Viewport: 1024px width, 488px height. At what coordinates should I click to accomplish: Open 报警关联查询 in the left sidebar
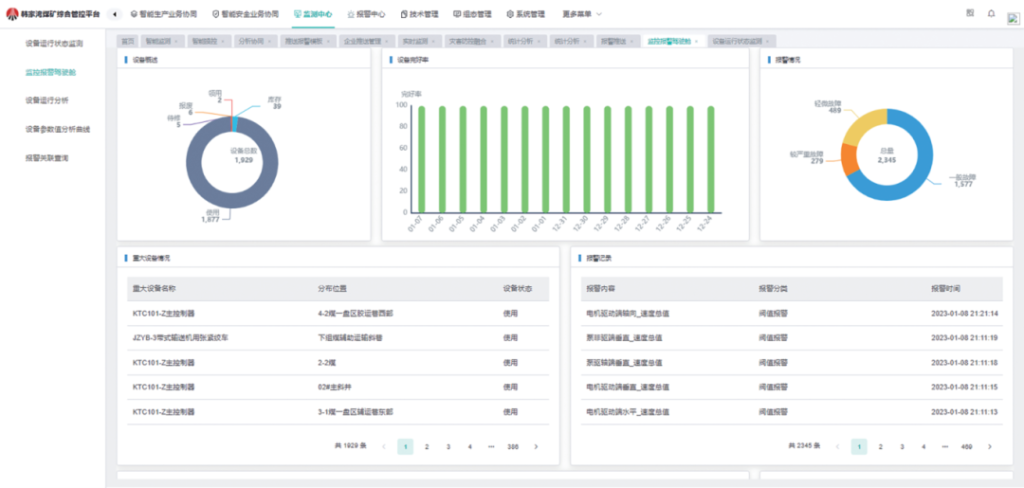[47, 158]
